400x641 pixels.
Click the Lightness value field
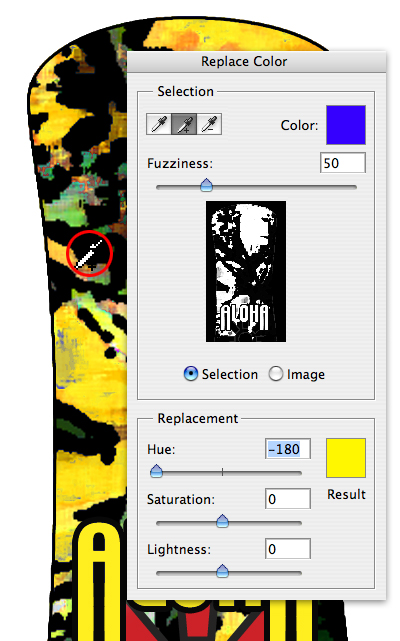[x=288, y=549]
